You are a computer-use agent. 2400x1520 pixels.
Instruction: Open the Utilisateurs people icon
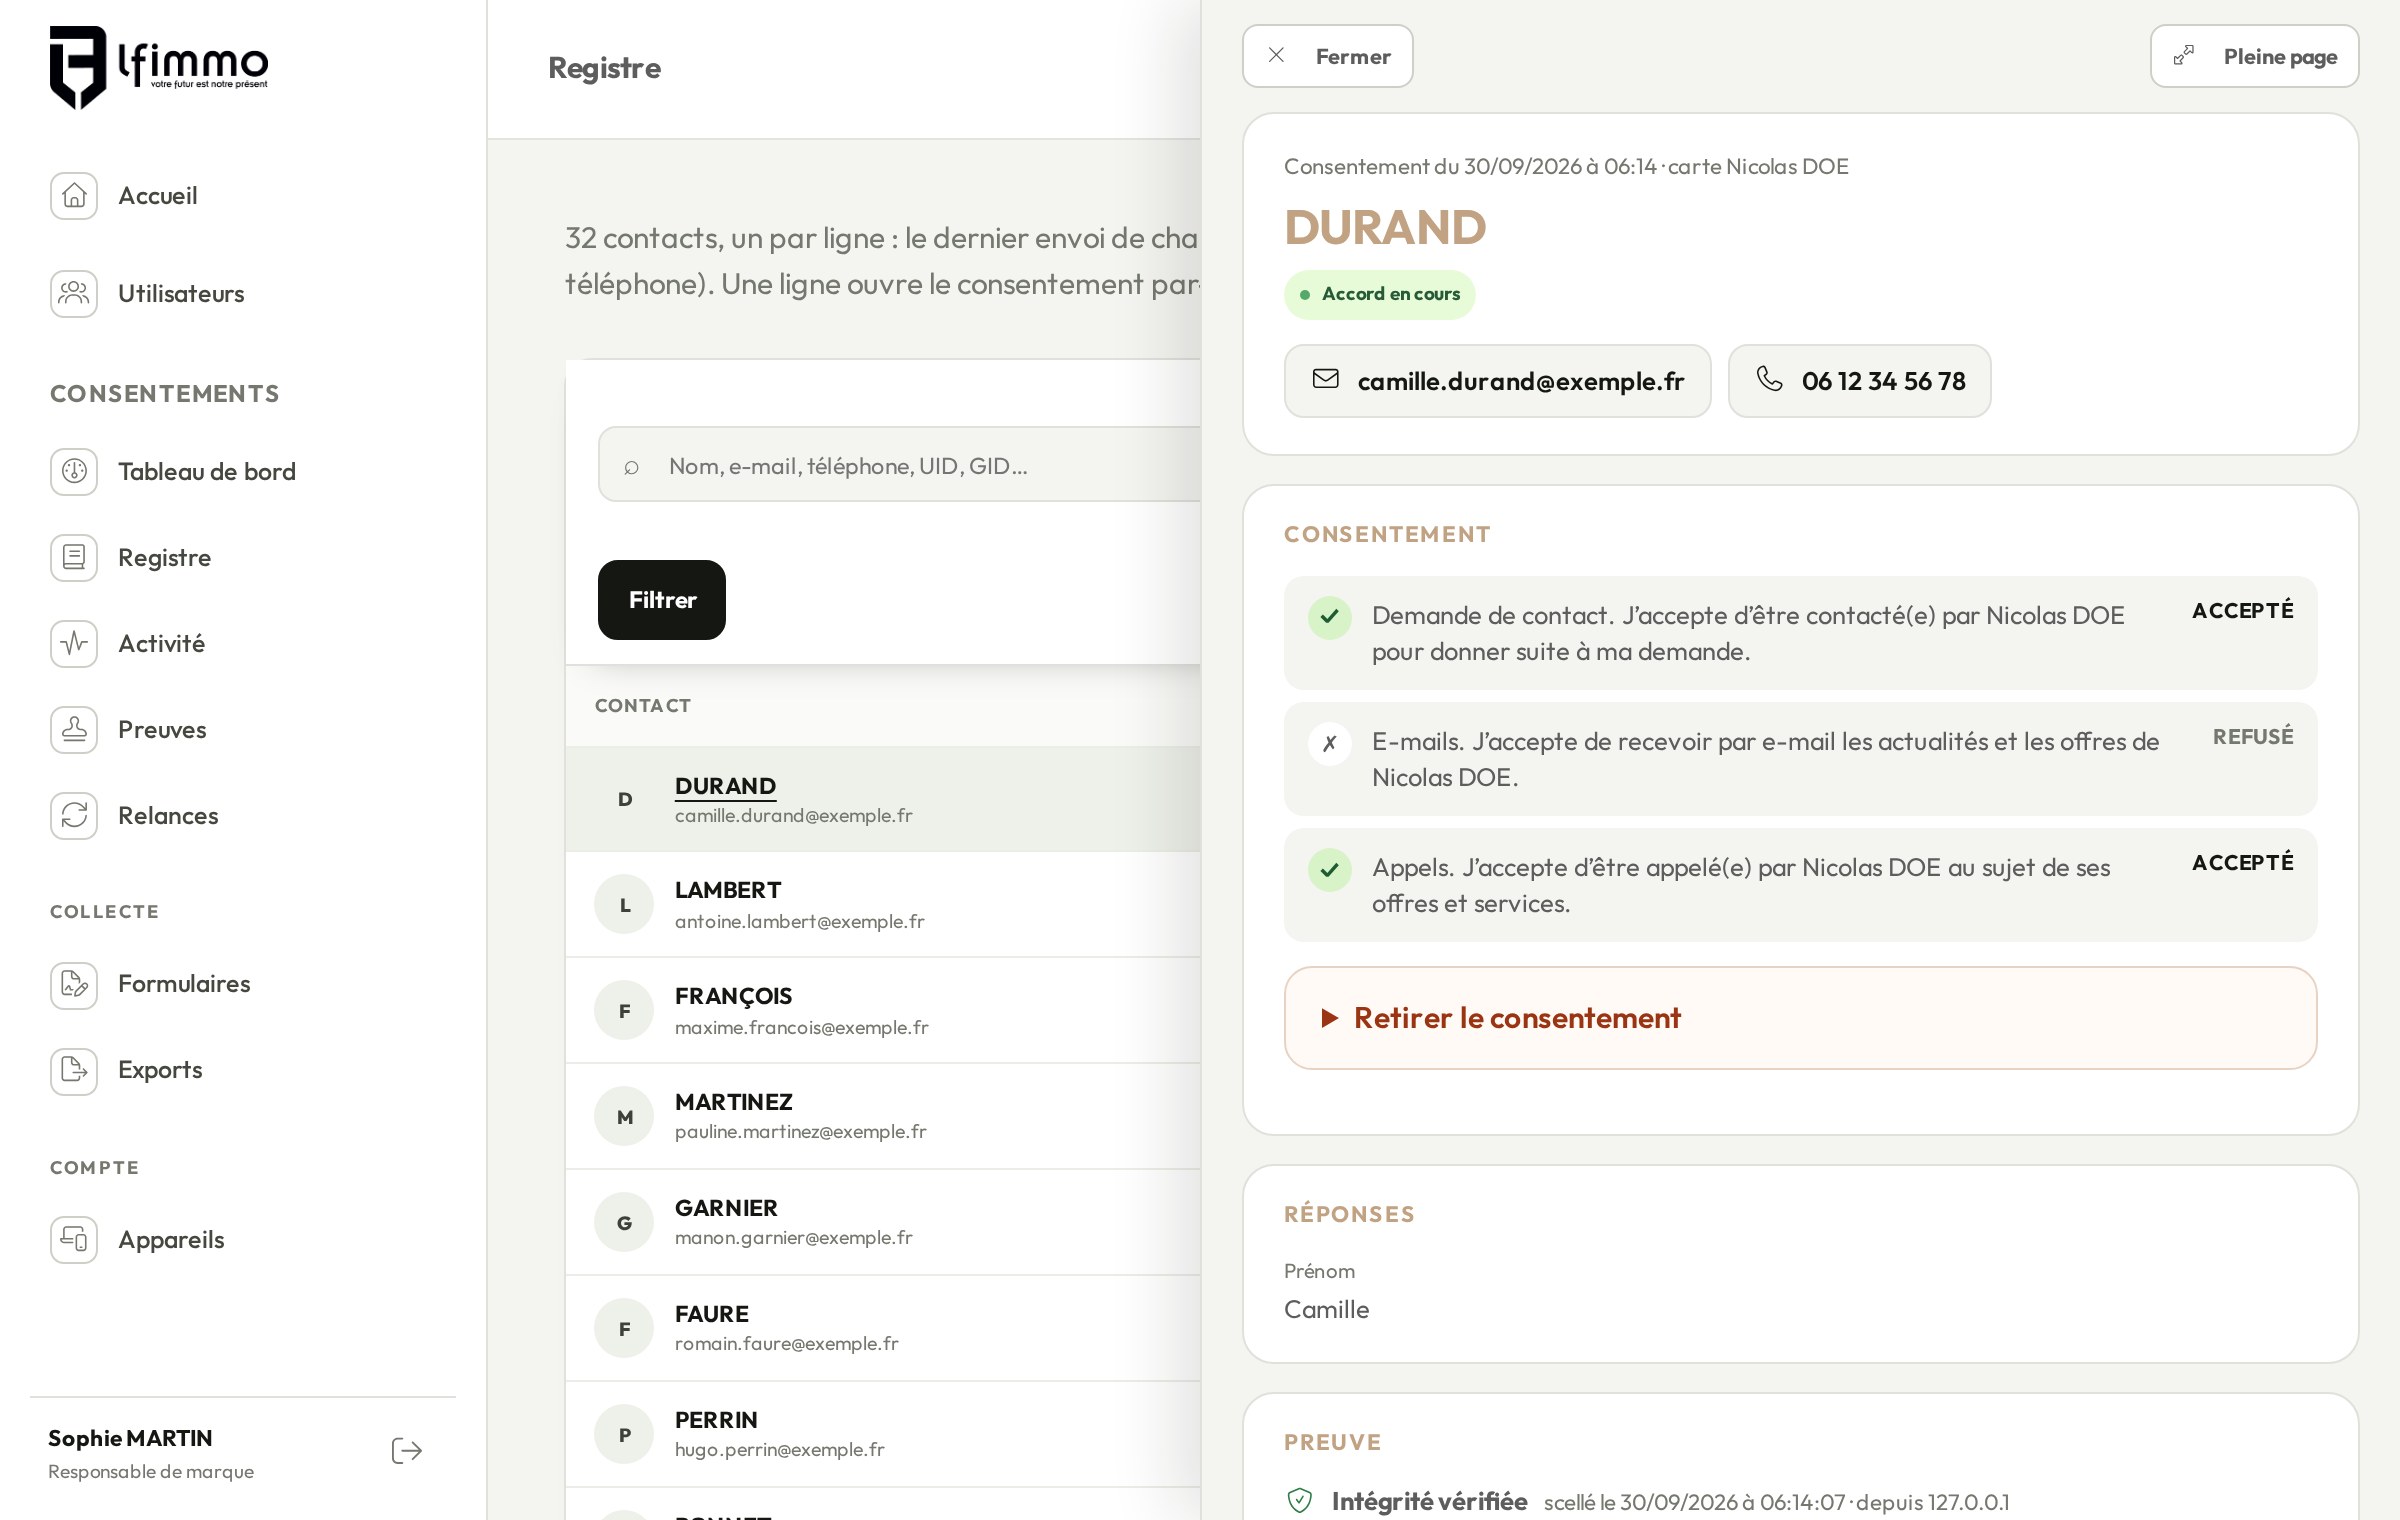tap(74, 293)
